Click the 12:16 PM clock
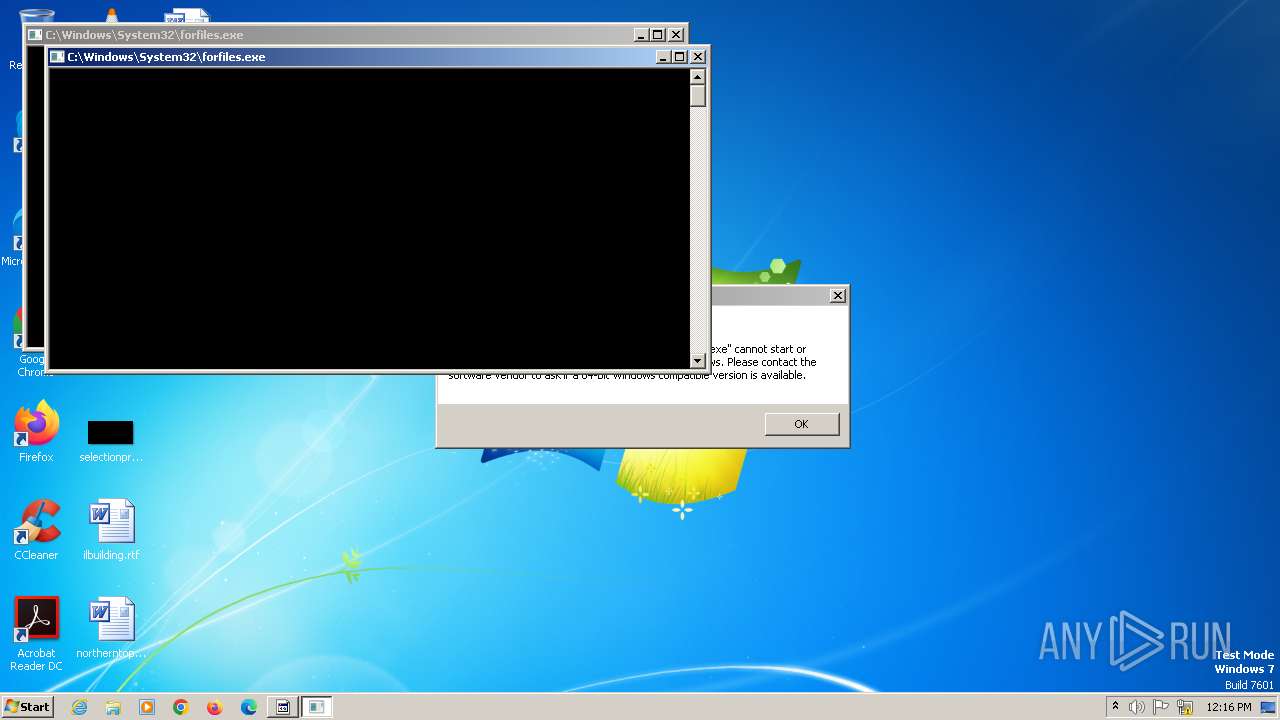The width and height of the screenshot is (1280, 720). pyautogui.click(x=1229, y=707)
